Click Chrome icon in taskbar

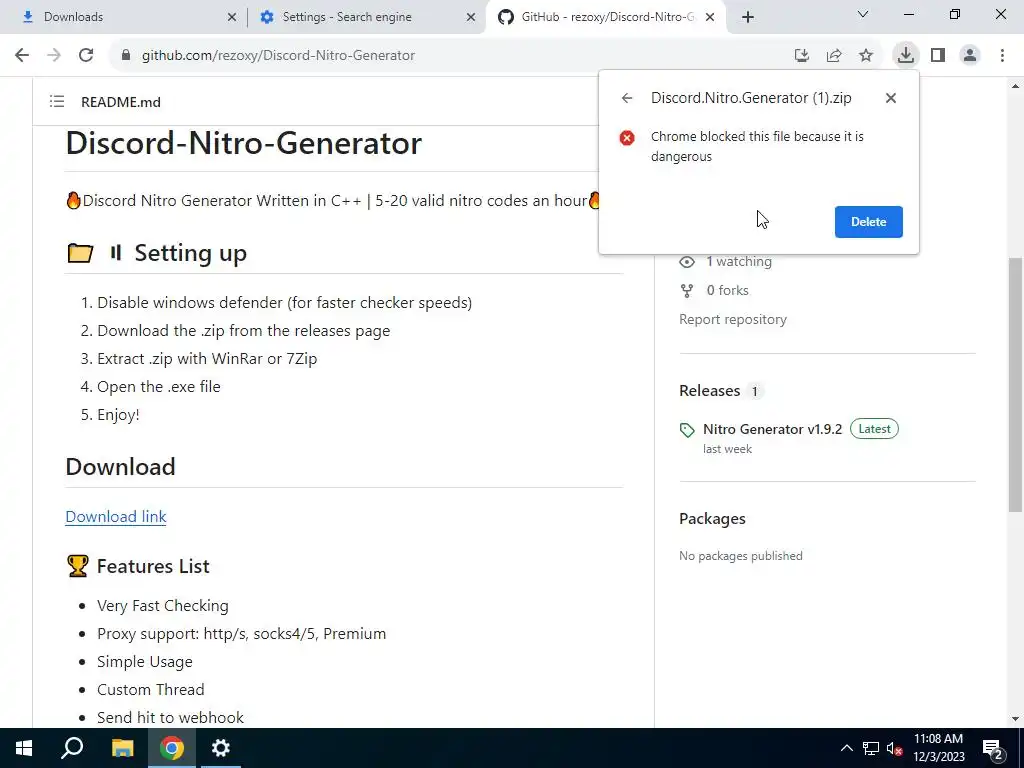pyautogui.click(x=172, y=748)
